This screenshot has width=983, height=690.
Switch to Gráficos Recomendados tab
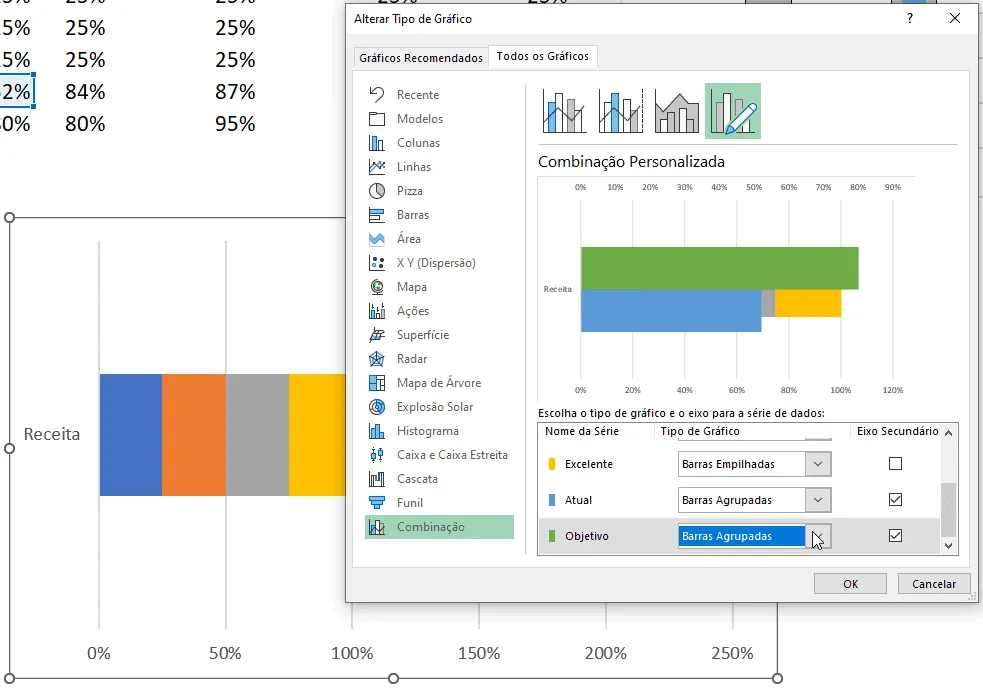click(421, 58)
